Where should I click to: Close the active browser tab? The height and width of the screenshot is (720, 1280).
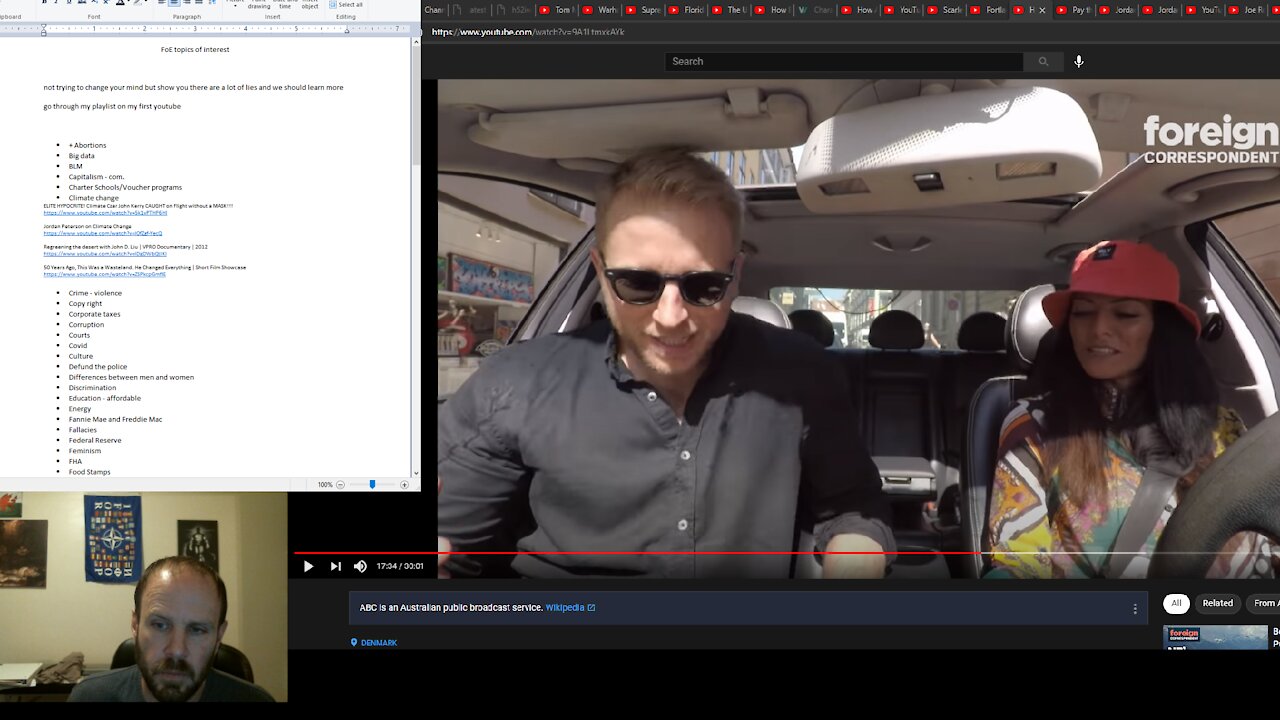tap(1042, 10)
